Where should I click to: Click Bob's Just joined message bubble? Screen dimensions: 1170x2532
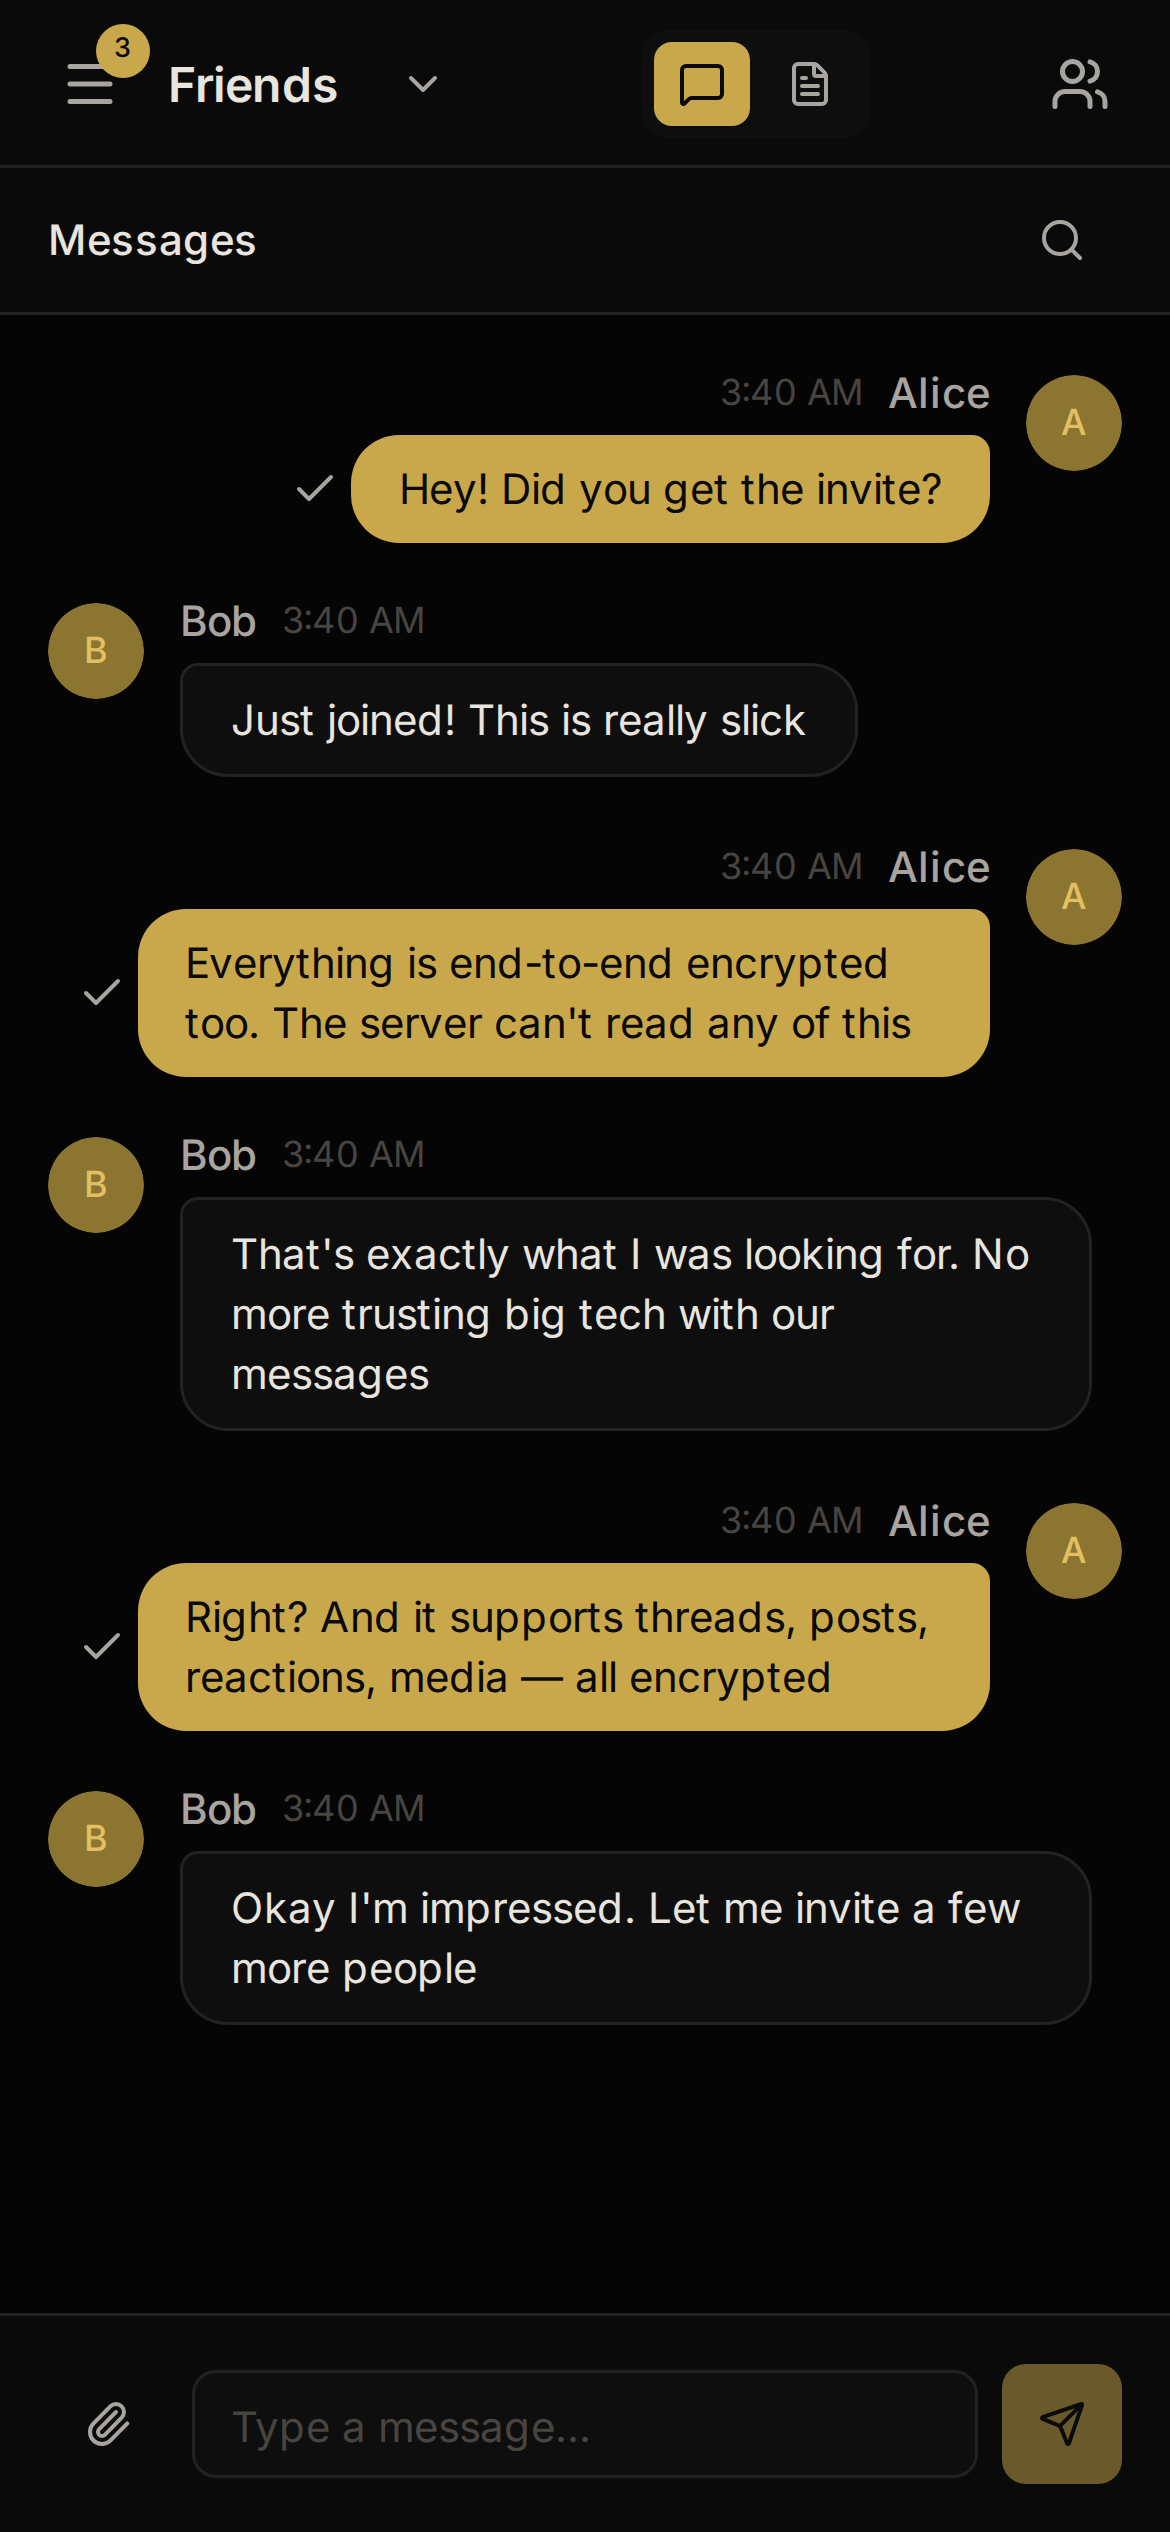pyautogui.click(x=519, y=719)
